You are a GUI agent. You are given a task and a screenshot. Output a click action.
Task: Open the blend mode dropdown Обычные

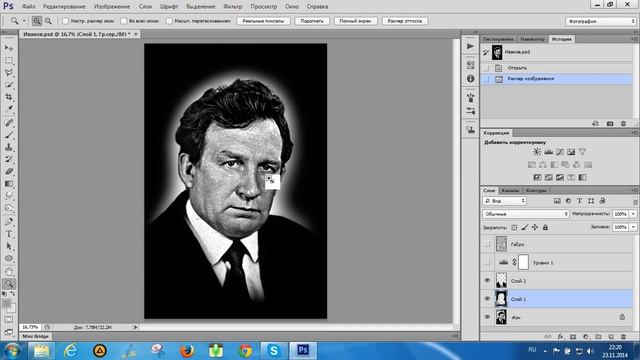(x=526, y=214)
